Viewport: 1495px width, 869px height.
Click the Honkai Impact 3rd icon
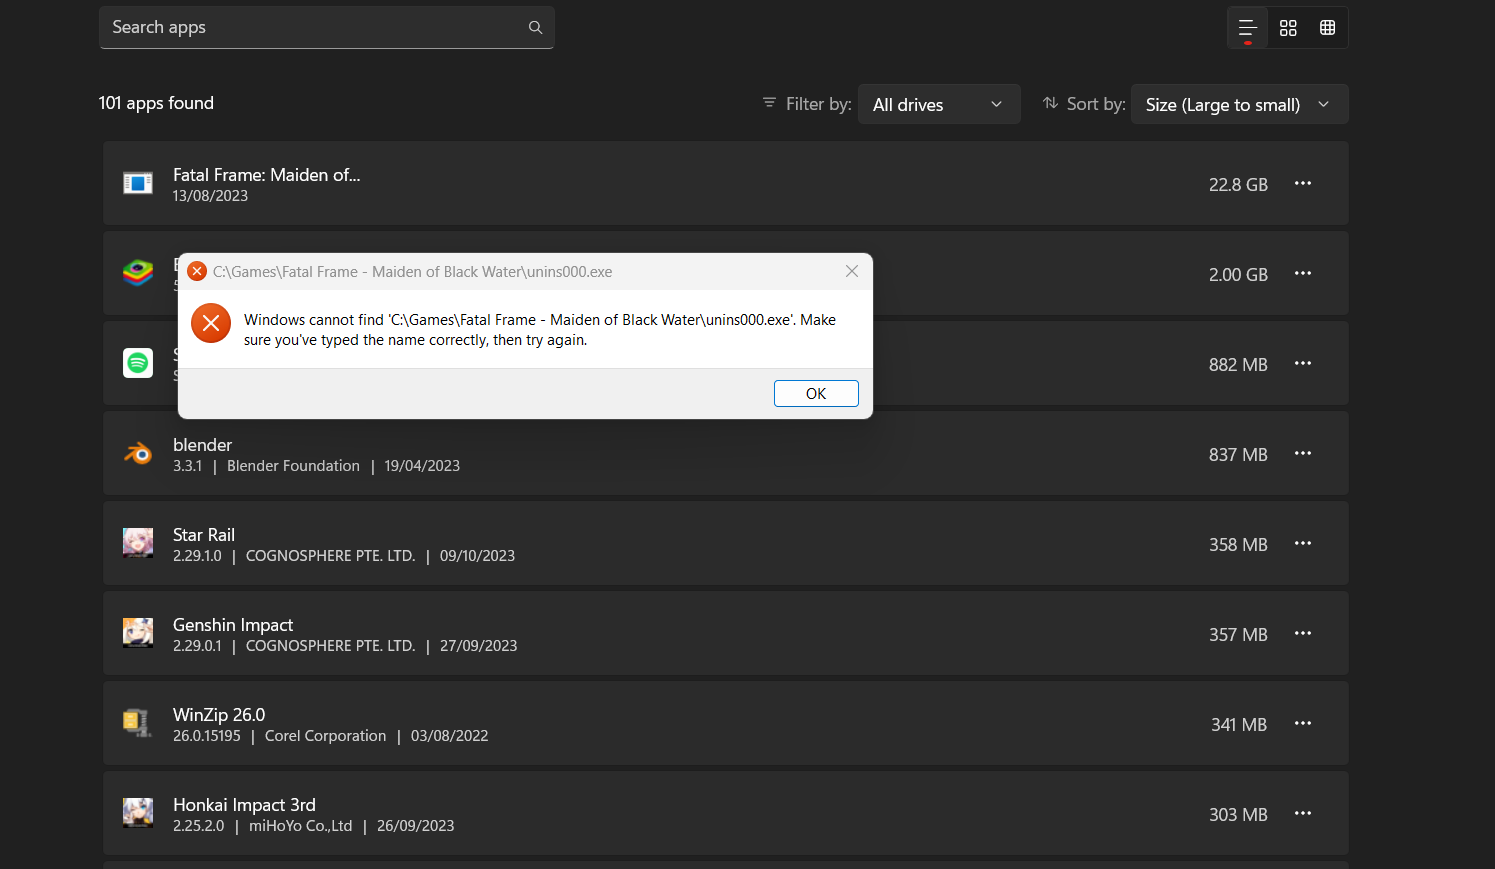click(138, 813)
